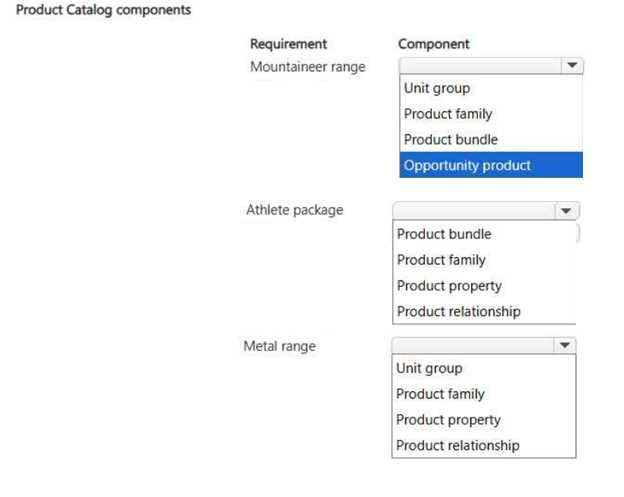624x497 pixels.
Task: Click the Requirement column header
Action: point(289,44)
